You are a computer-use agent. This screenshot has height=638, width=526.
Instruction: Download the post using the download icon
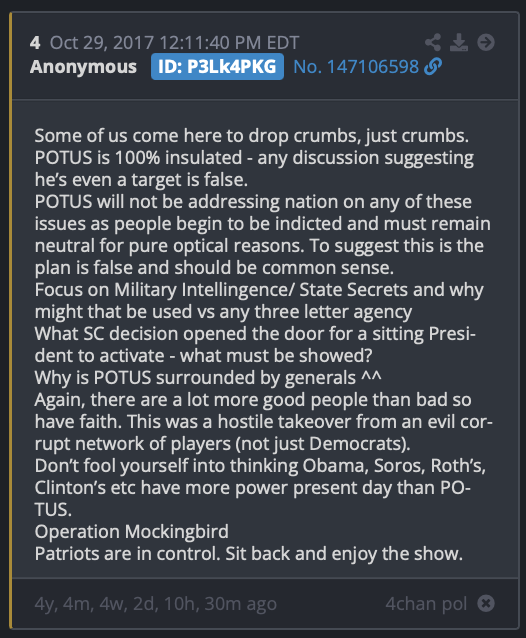pyautogui.click(x=459, y=42)
